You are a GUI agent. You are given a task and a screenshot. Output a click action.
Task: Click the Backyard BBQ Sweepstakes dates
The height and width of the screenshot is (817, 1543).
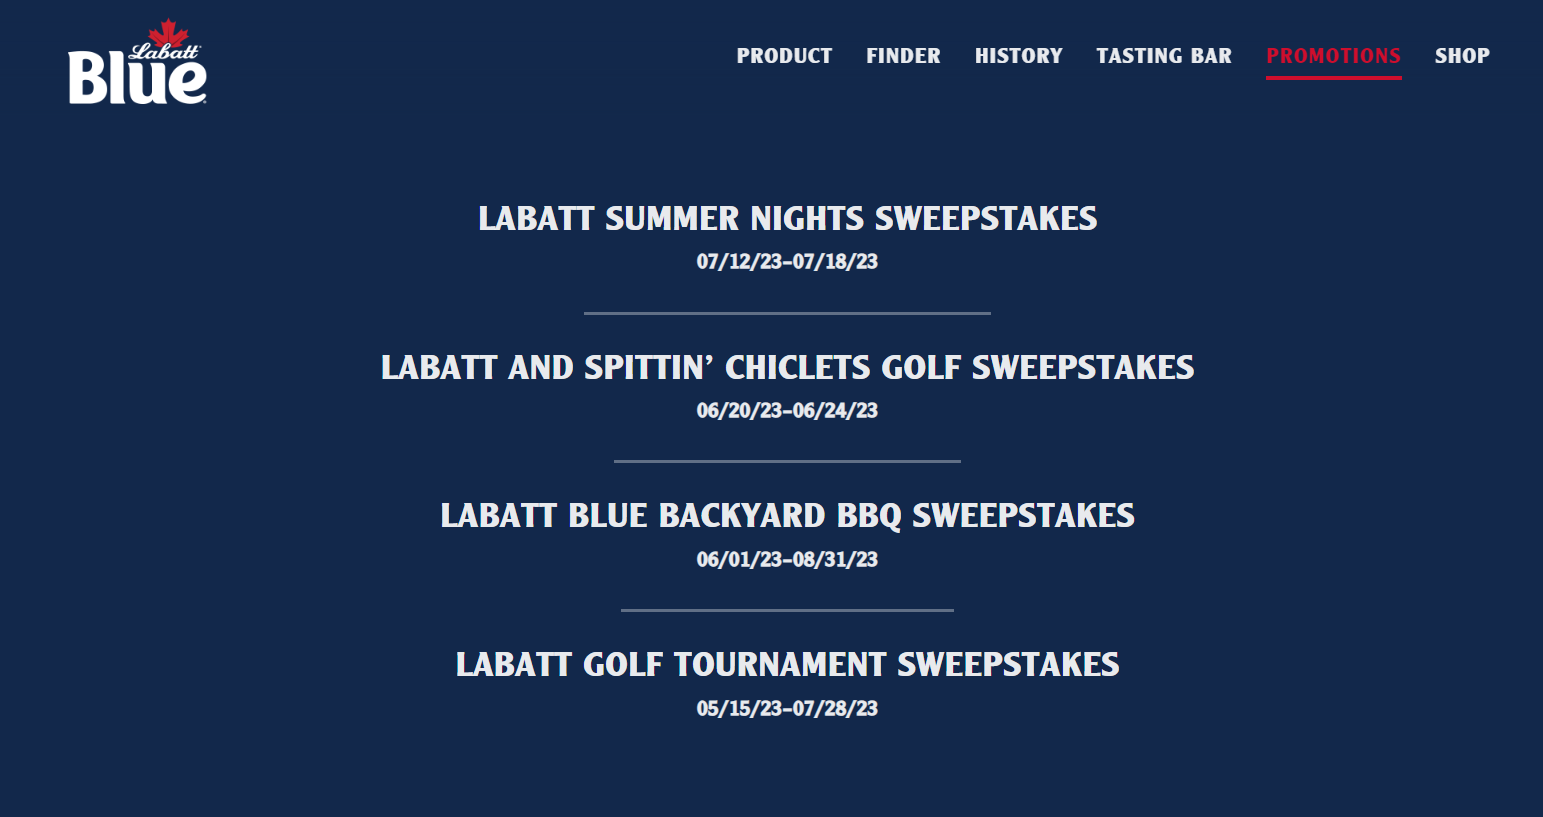787,559
